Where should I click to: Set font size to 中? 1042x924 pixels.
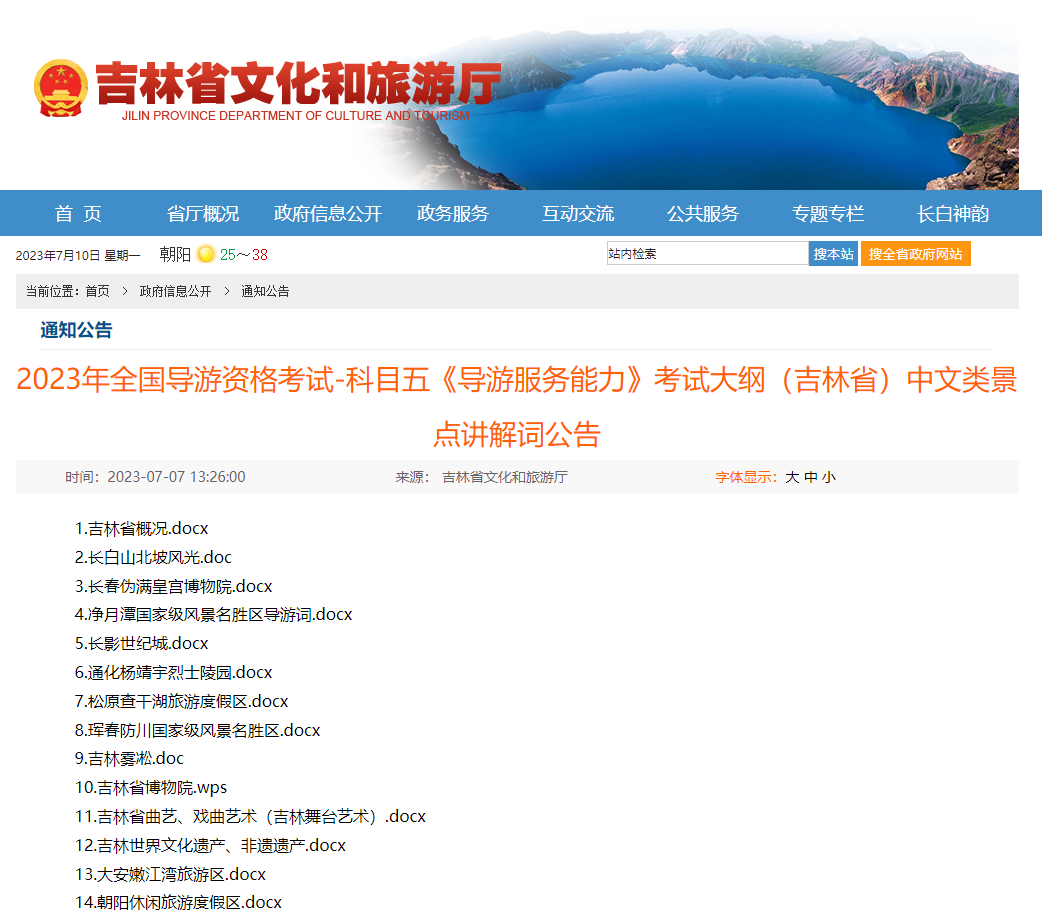811,477
